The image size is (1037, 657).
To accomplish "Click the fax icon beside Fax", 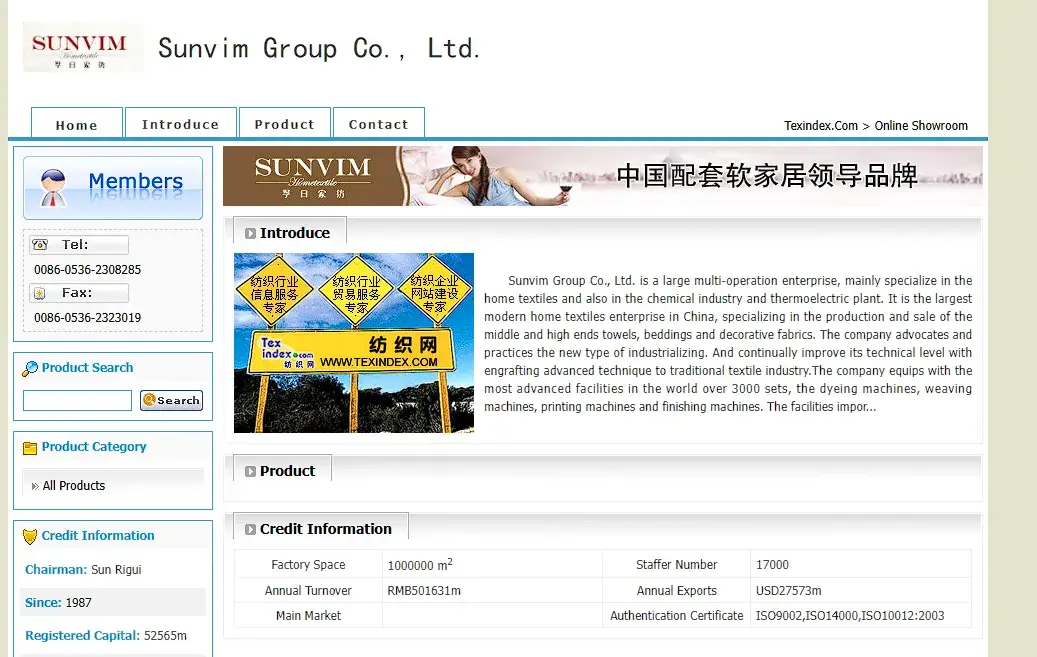I will [40, 293].
